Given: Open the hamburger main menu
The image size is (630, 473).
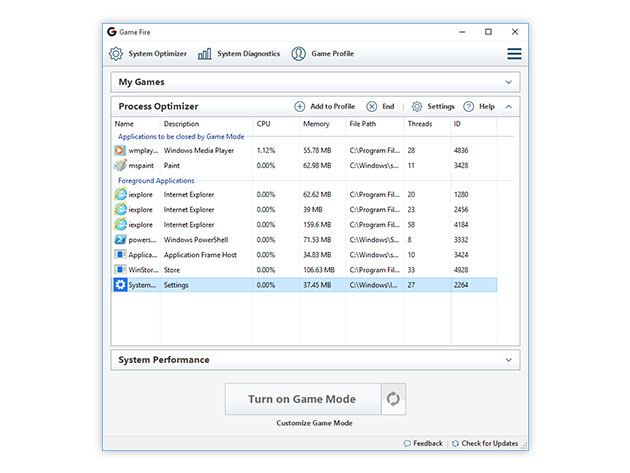Looking at the screenshot, I should coord(514,53).
